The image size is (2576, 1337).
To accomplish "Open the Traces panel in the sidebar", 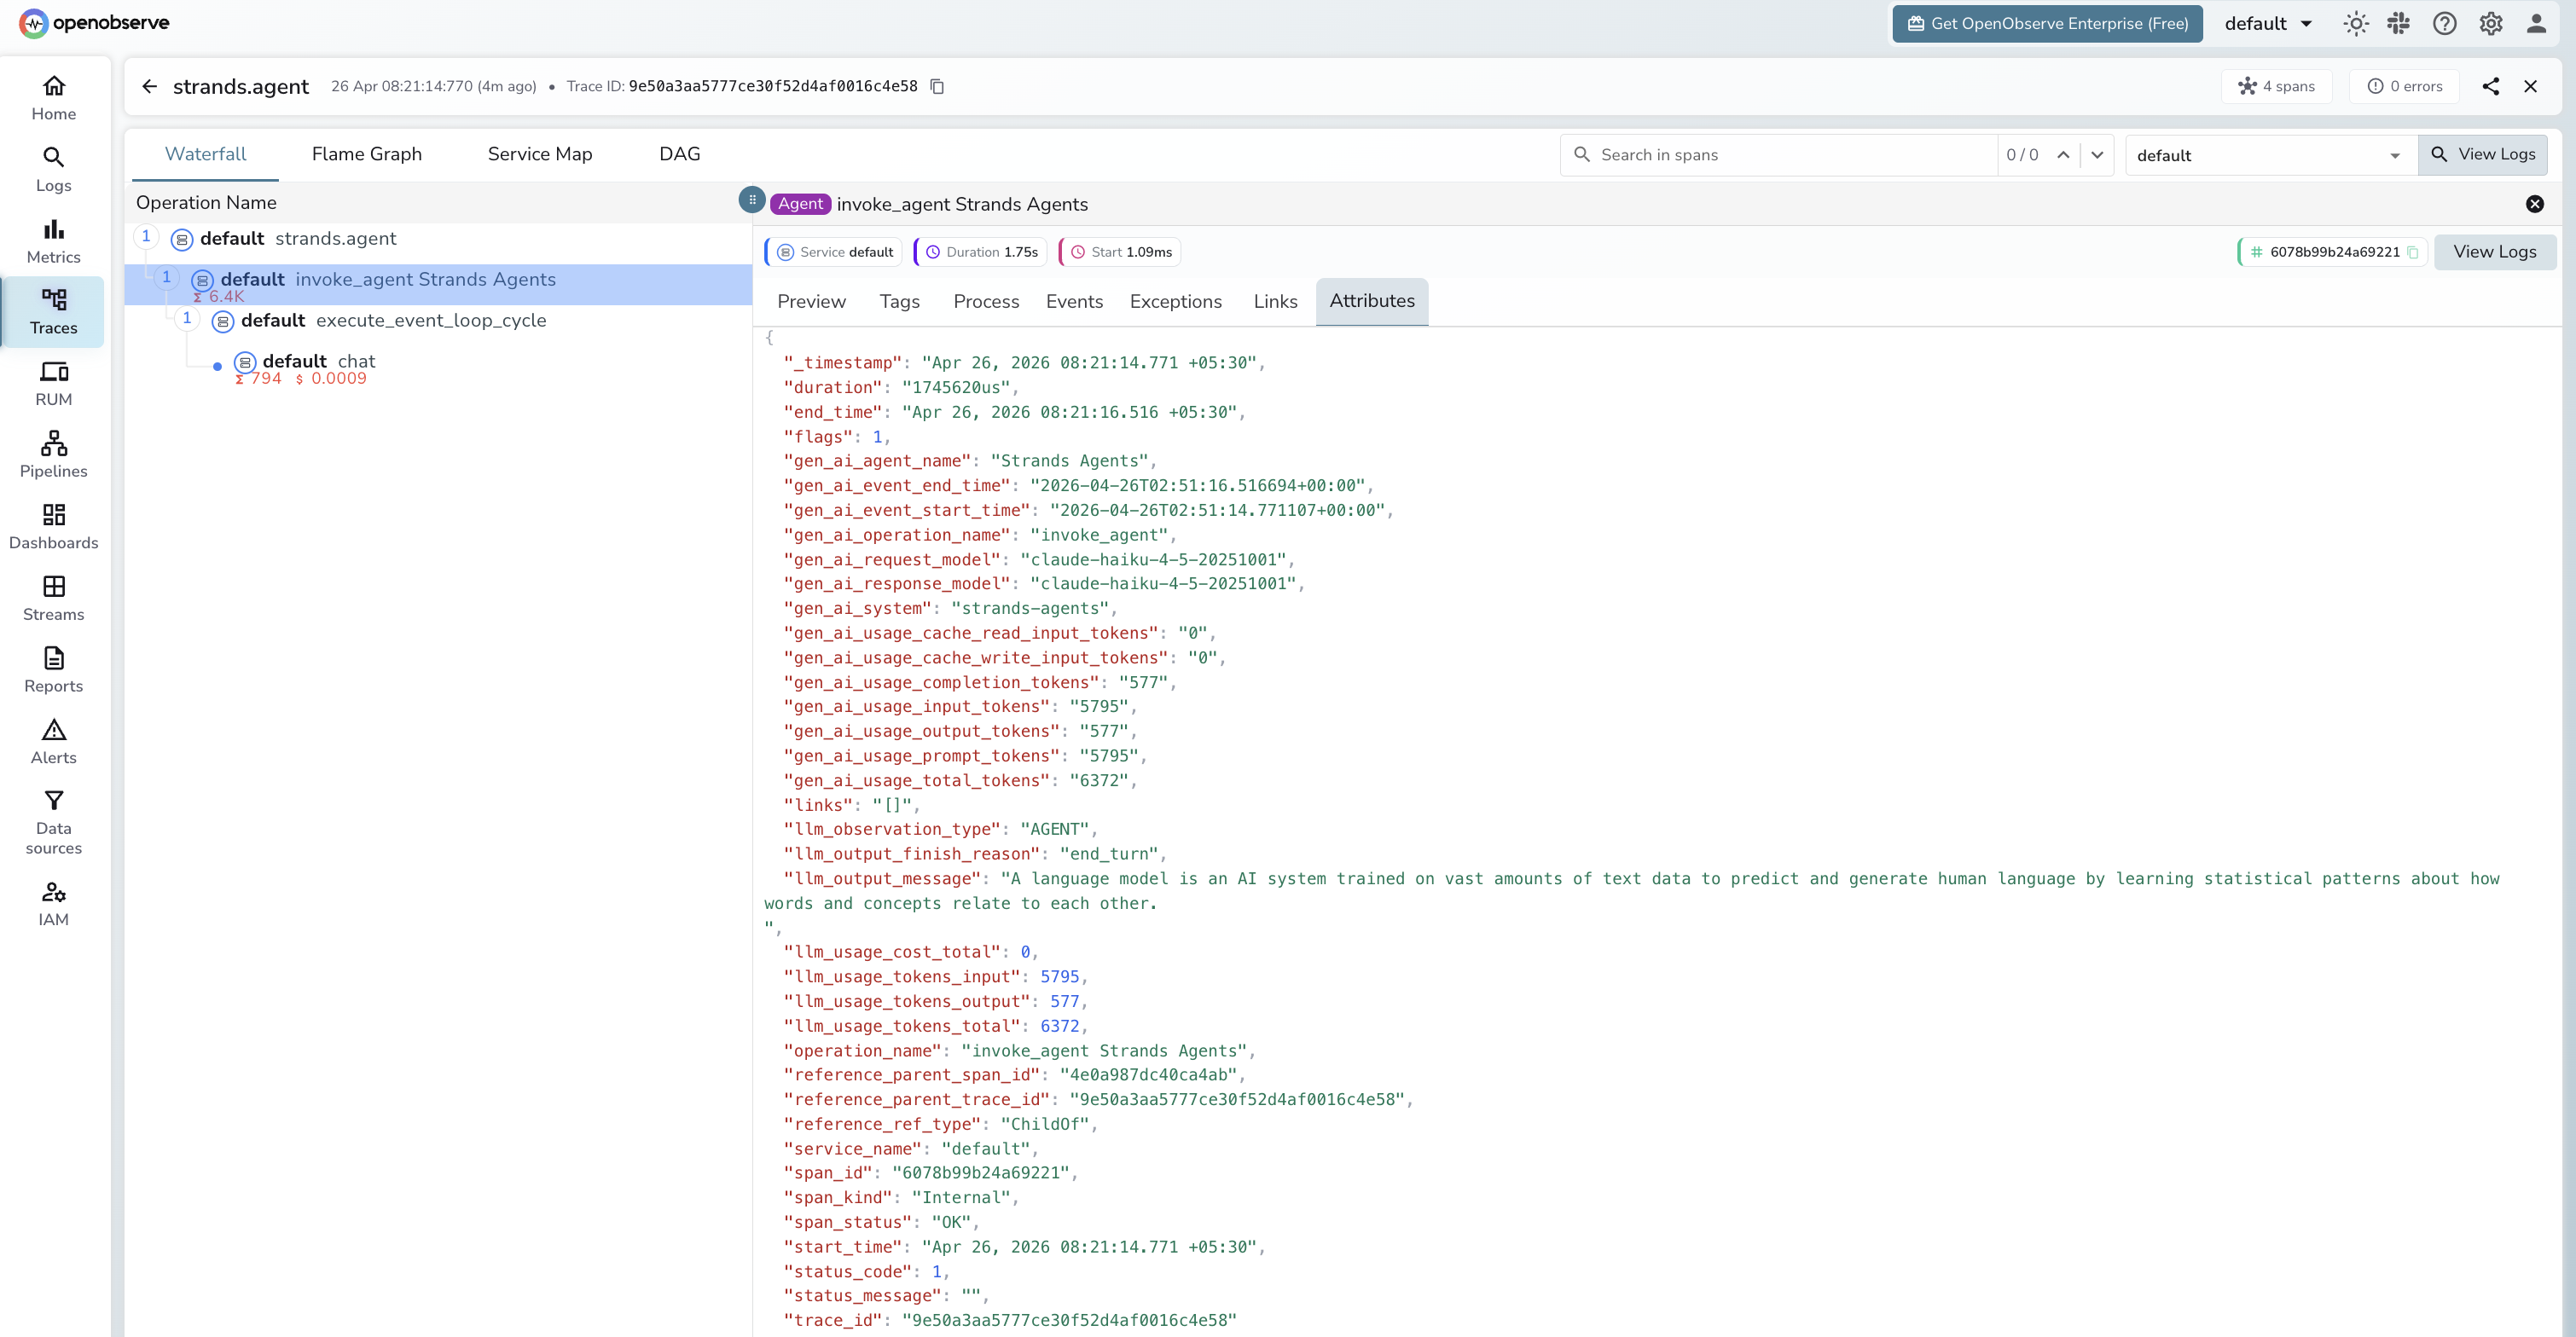I will click(x=53, y=310).
